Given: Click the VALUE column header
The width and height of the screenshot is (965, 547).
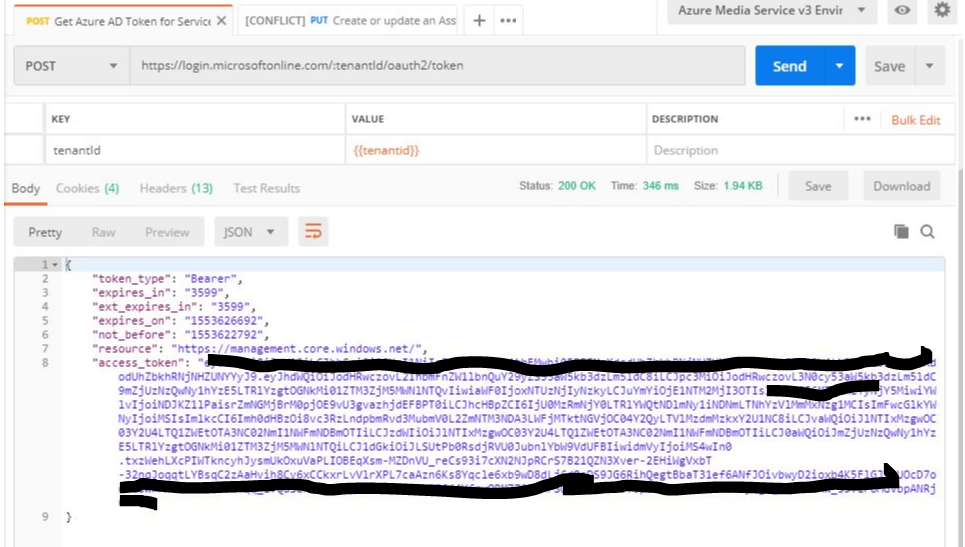Looking at the screenshot, I should pyautogui.click(x=367, y=119).
